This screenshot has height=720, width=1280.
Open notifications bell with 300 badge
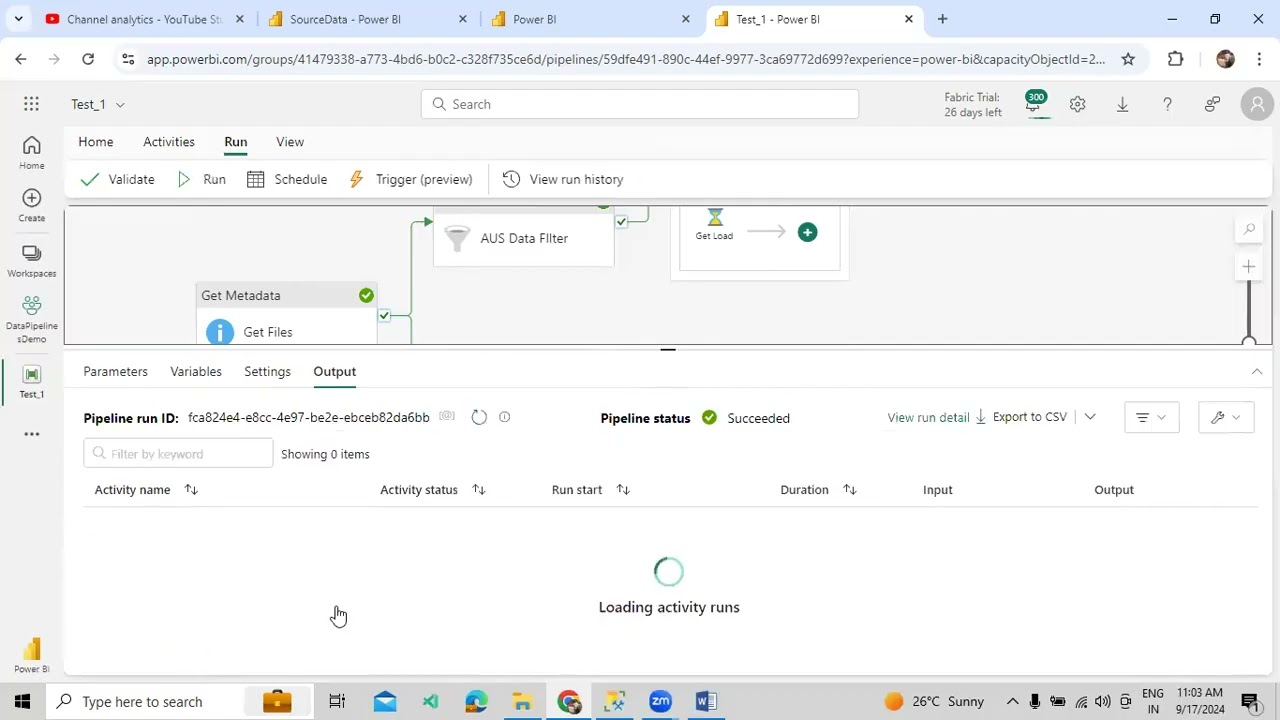tap(1034, 103)
